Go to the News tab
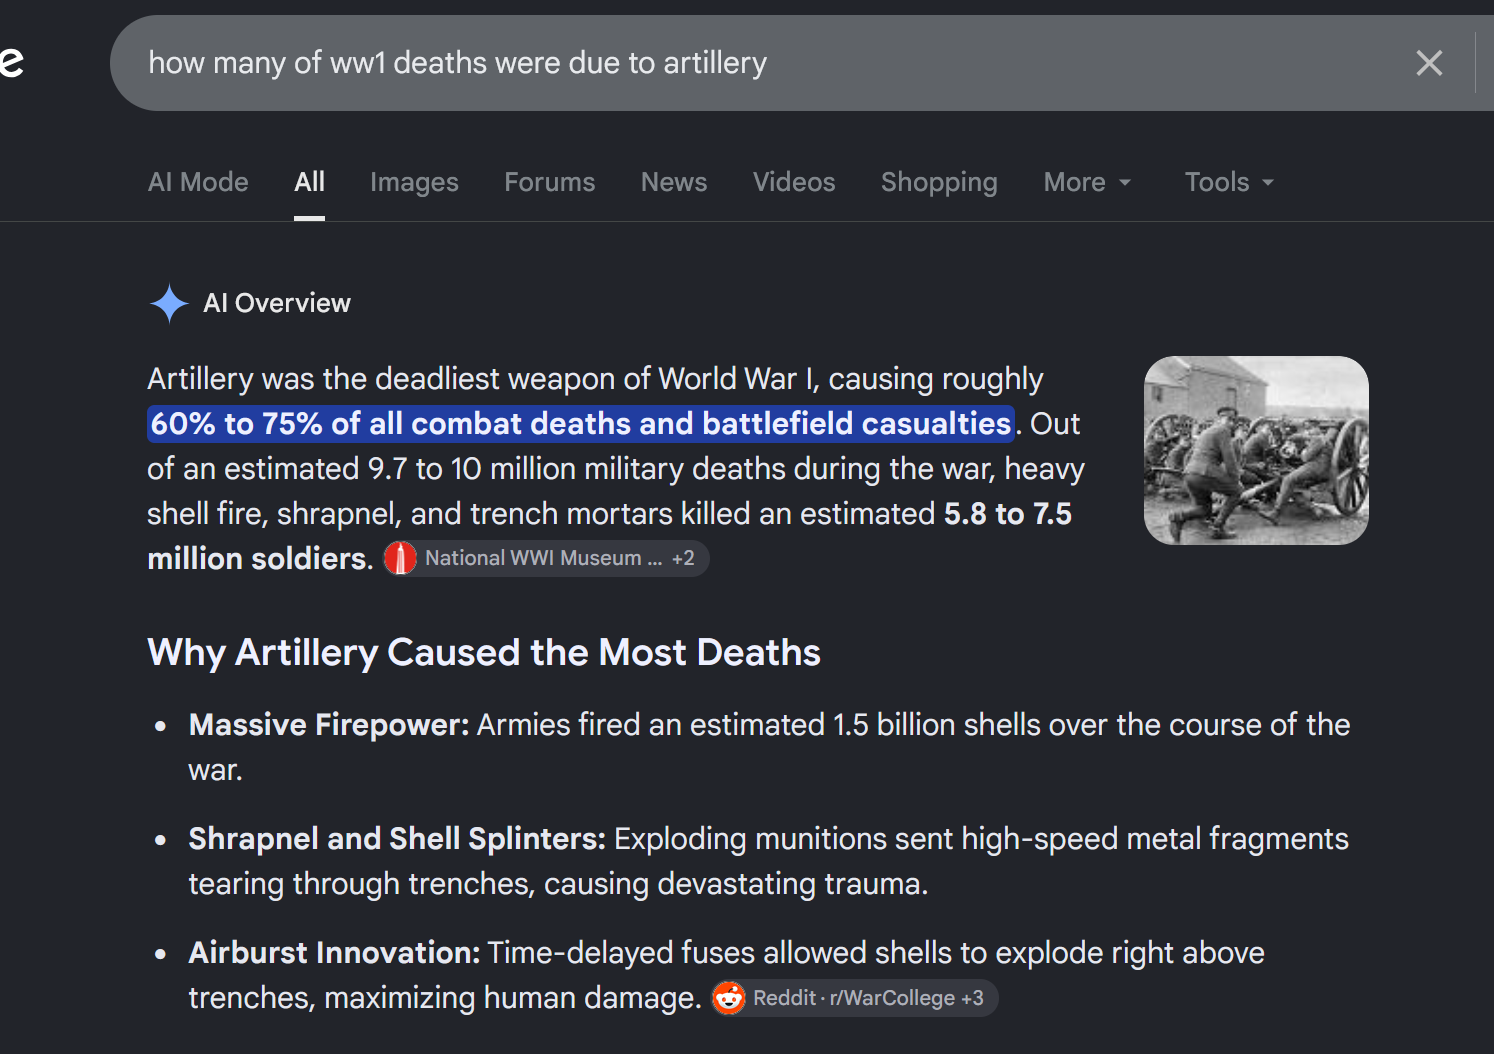1494x1054 pixels. click(x=674, y=182)
